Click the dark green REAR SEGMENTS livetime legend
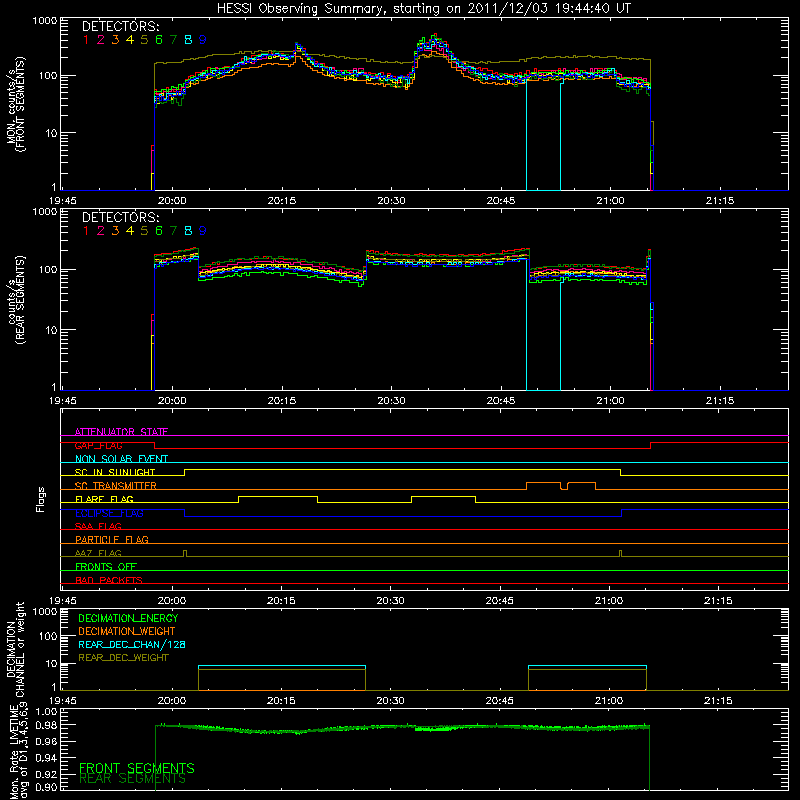The image size is (800, 800). (132, 779)
